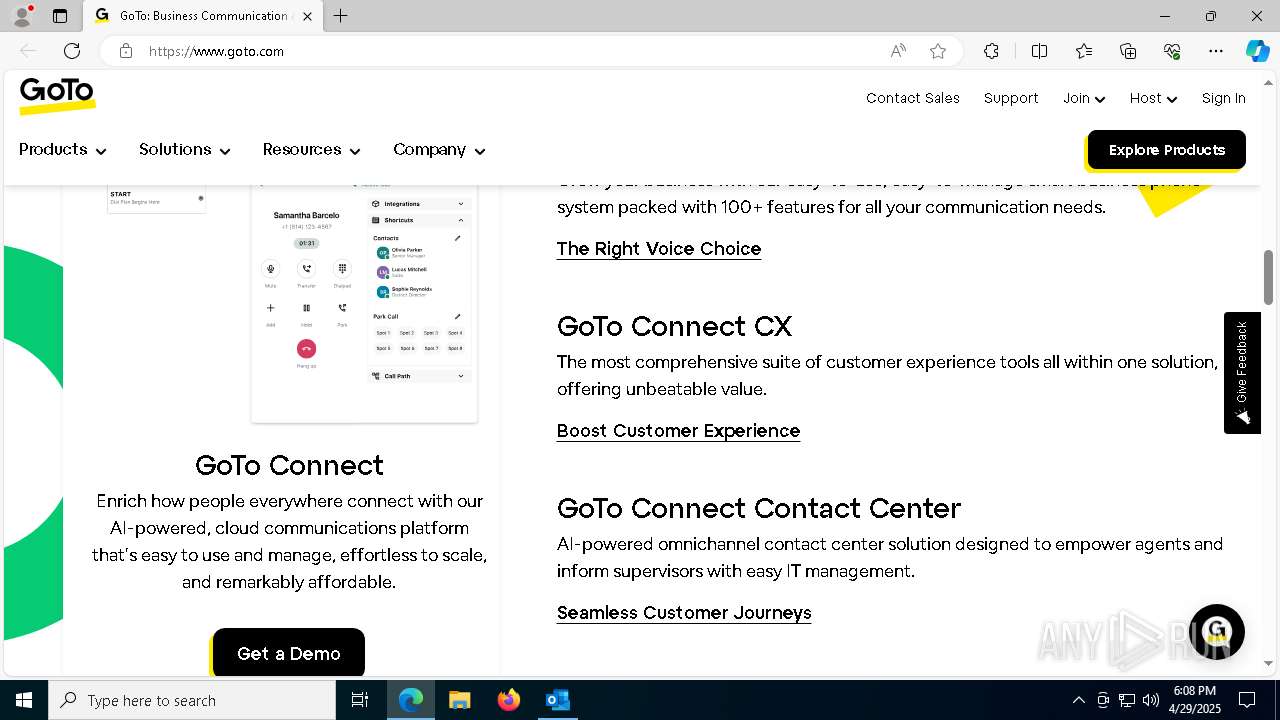The height and width of the screenshot is (720, 1280).
Task: Add this page to favorites
Action: 938,51
